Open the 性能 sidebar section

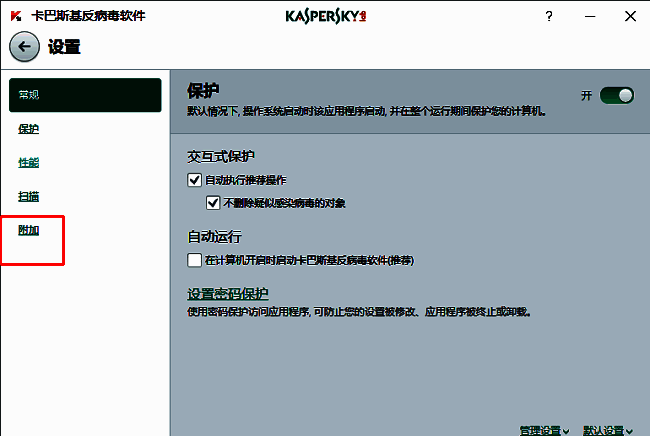pyautogui.click(x=29, y=162)
